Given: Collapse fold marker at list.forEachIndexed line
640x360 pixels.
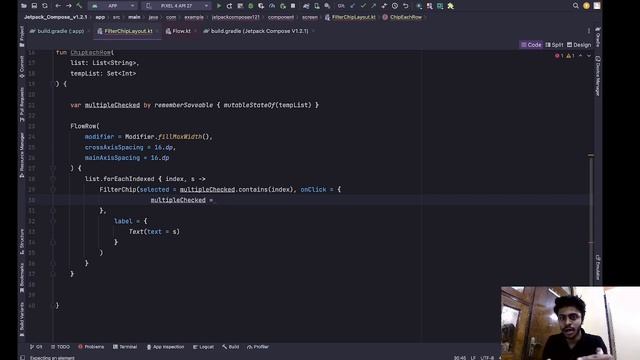Looking at the screenshot, I should point(53,179).
